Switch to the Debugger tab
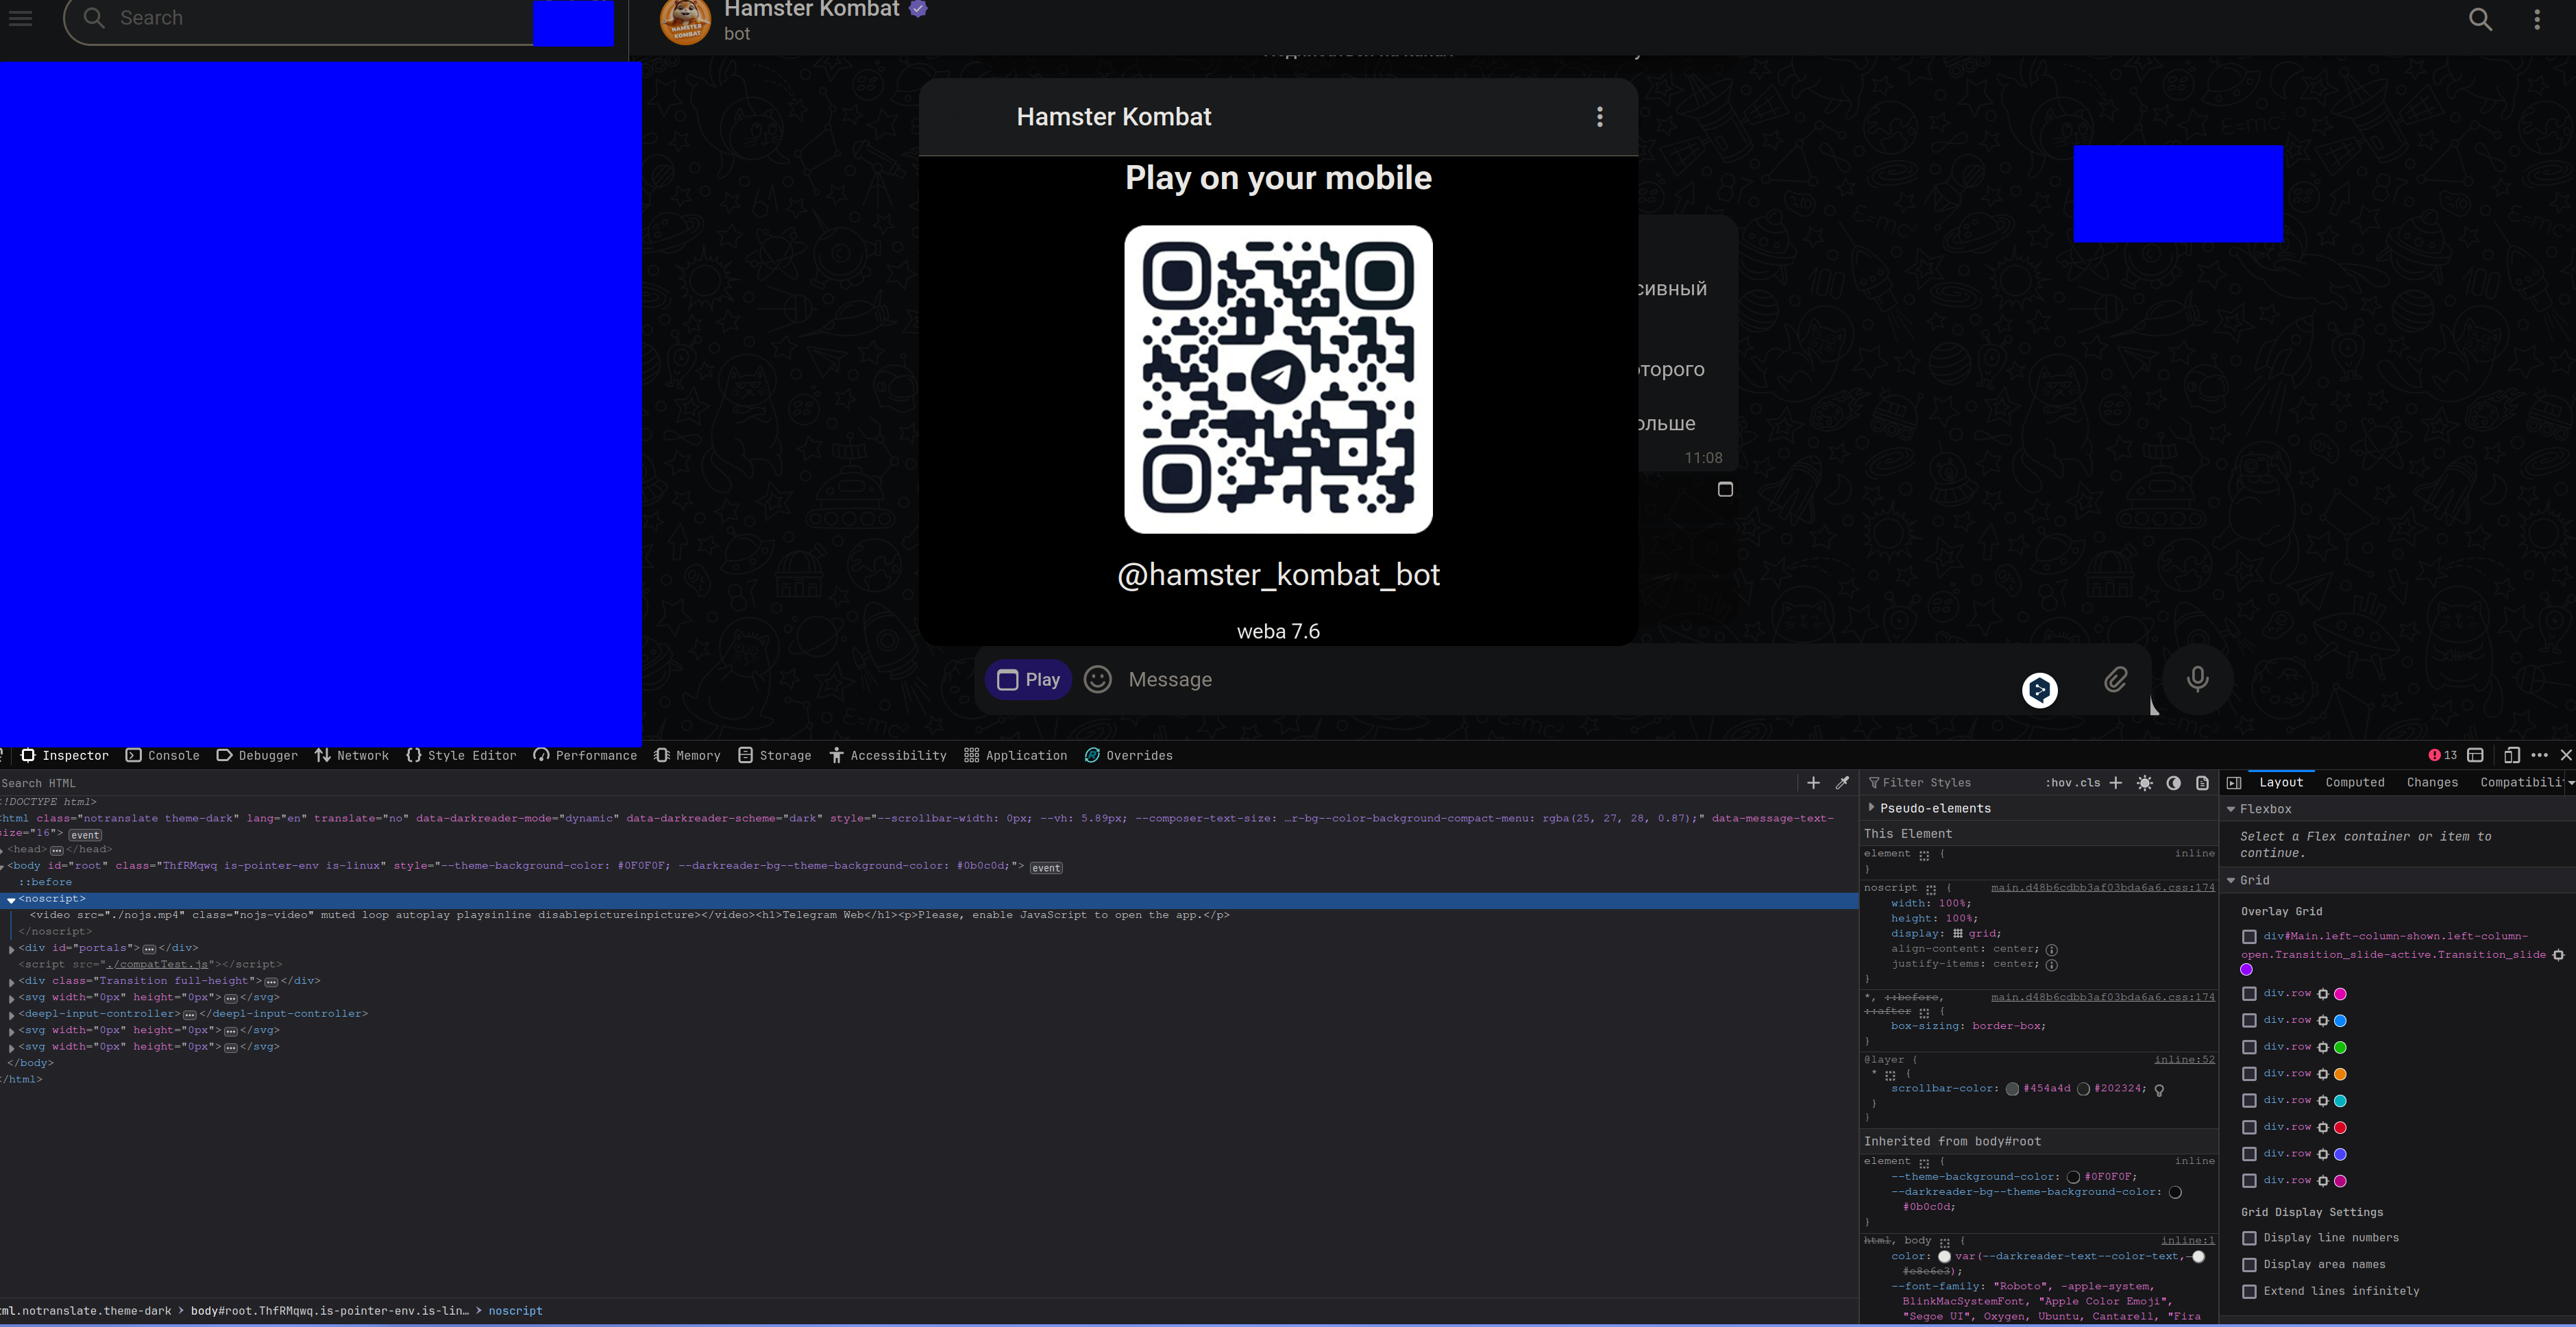2576x1327 pixels. tap(257, 755)
